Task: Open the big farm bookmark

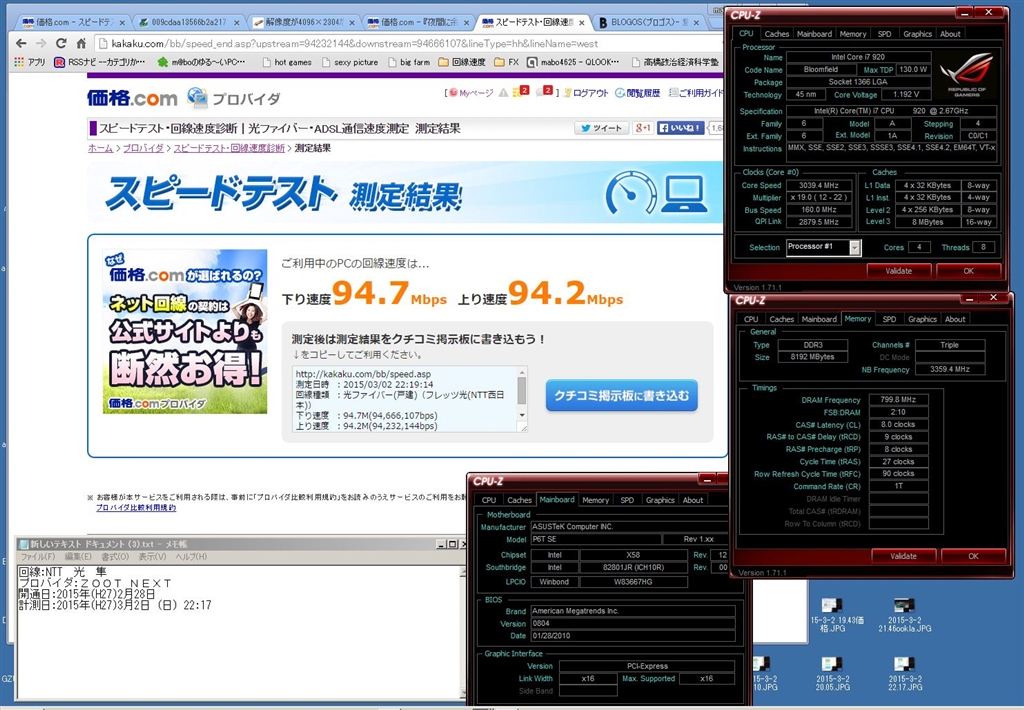Action: click(409, 62)
